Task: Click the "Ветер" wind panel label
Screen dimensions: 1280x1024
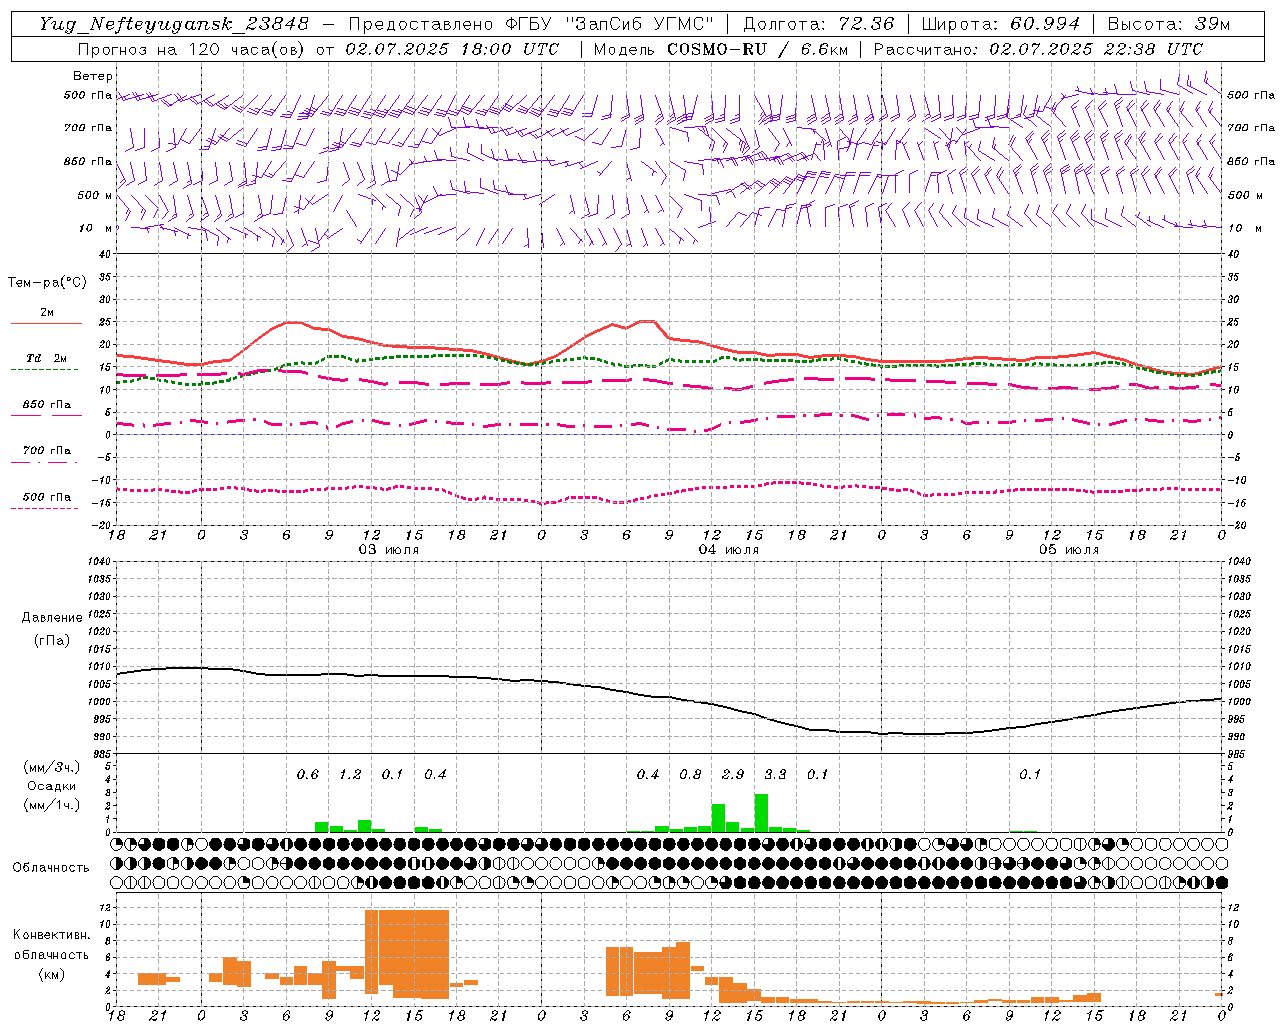Action: 93,76
